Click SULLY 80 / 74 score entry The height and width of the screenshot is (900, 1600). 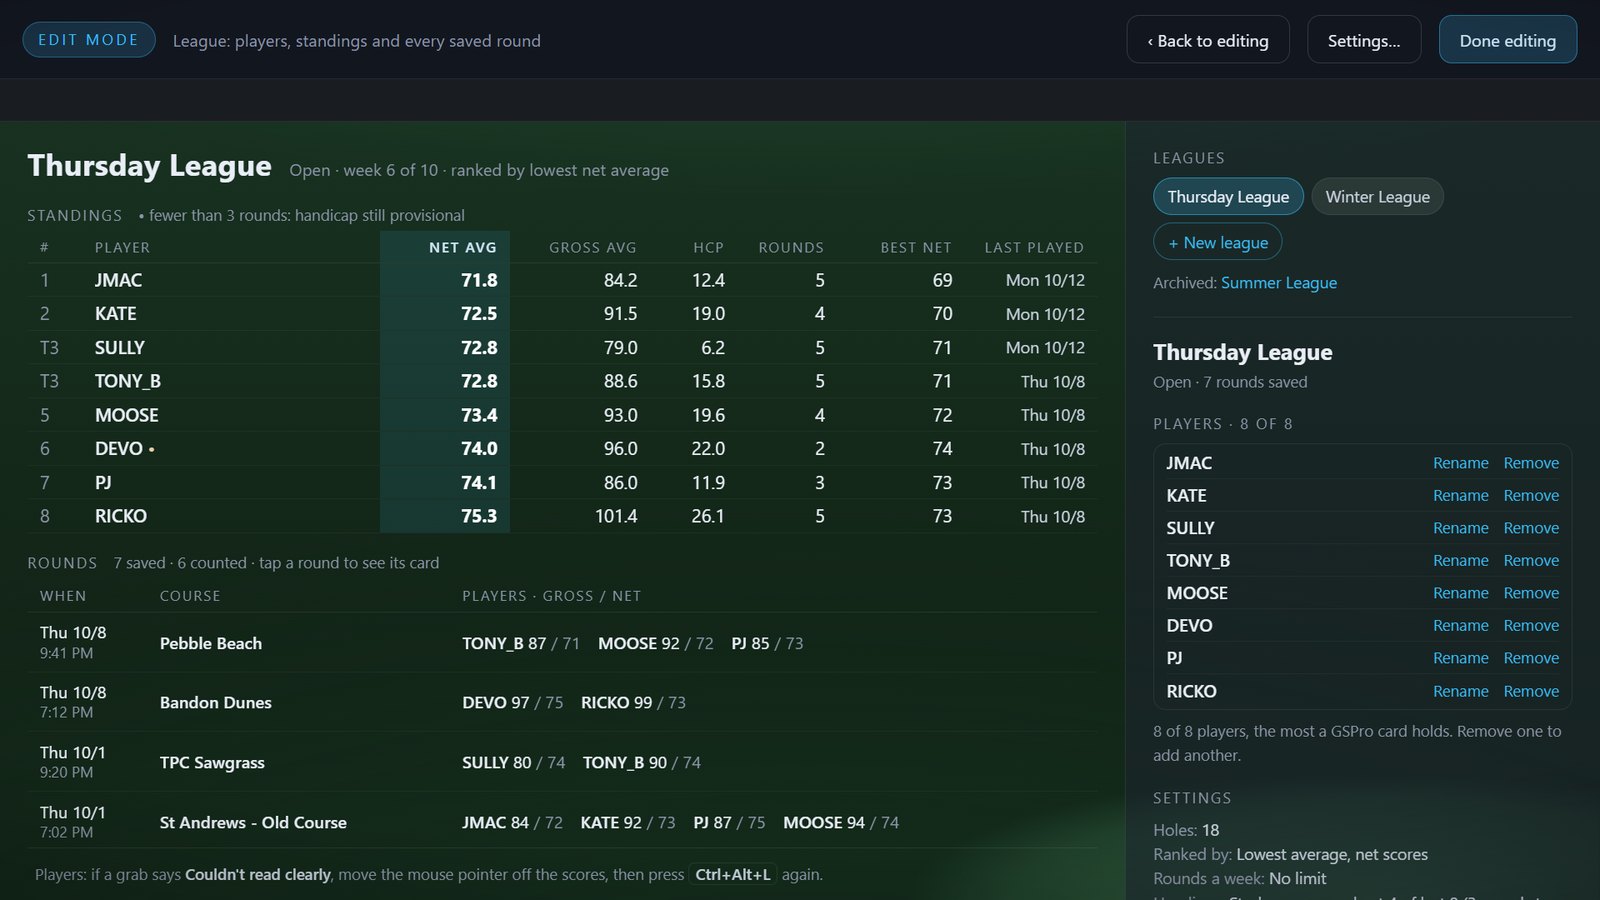(514, 762)
